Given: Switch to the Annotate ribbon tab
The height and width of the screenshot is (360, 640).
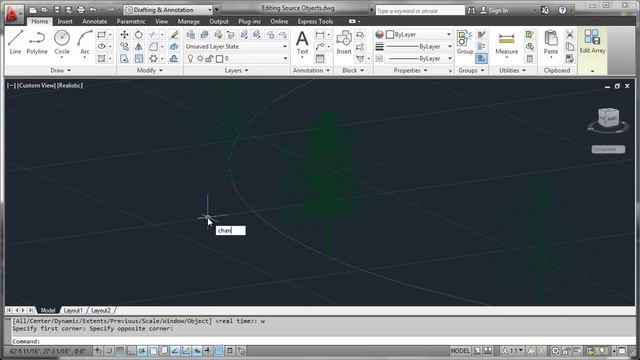Looking at the screenshot, I should [x=95, y=21].
